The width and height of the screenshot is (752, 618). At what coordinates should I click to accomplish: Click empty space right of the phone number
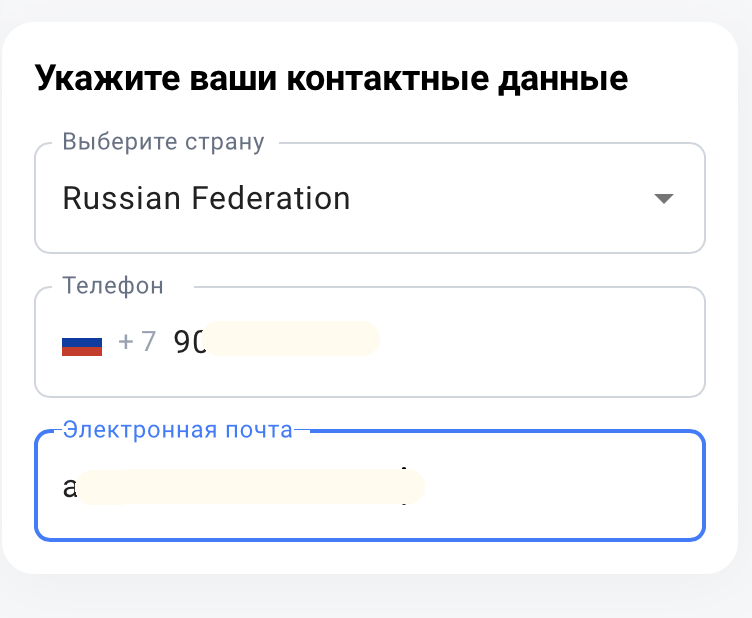pyautogui.click(x=537, y=342)
